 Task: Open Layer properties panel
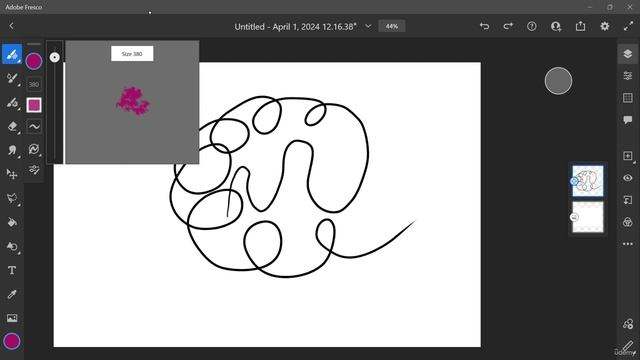click(x=628, y=76)
